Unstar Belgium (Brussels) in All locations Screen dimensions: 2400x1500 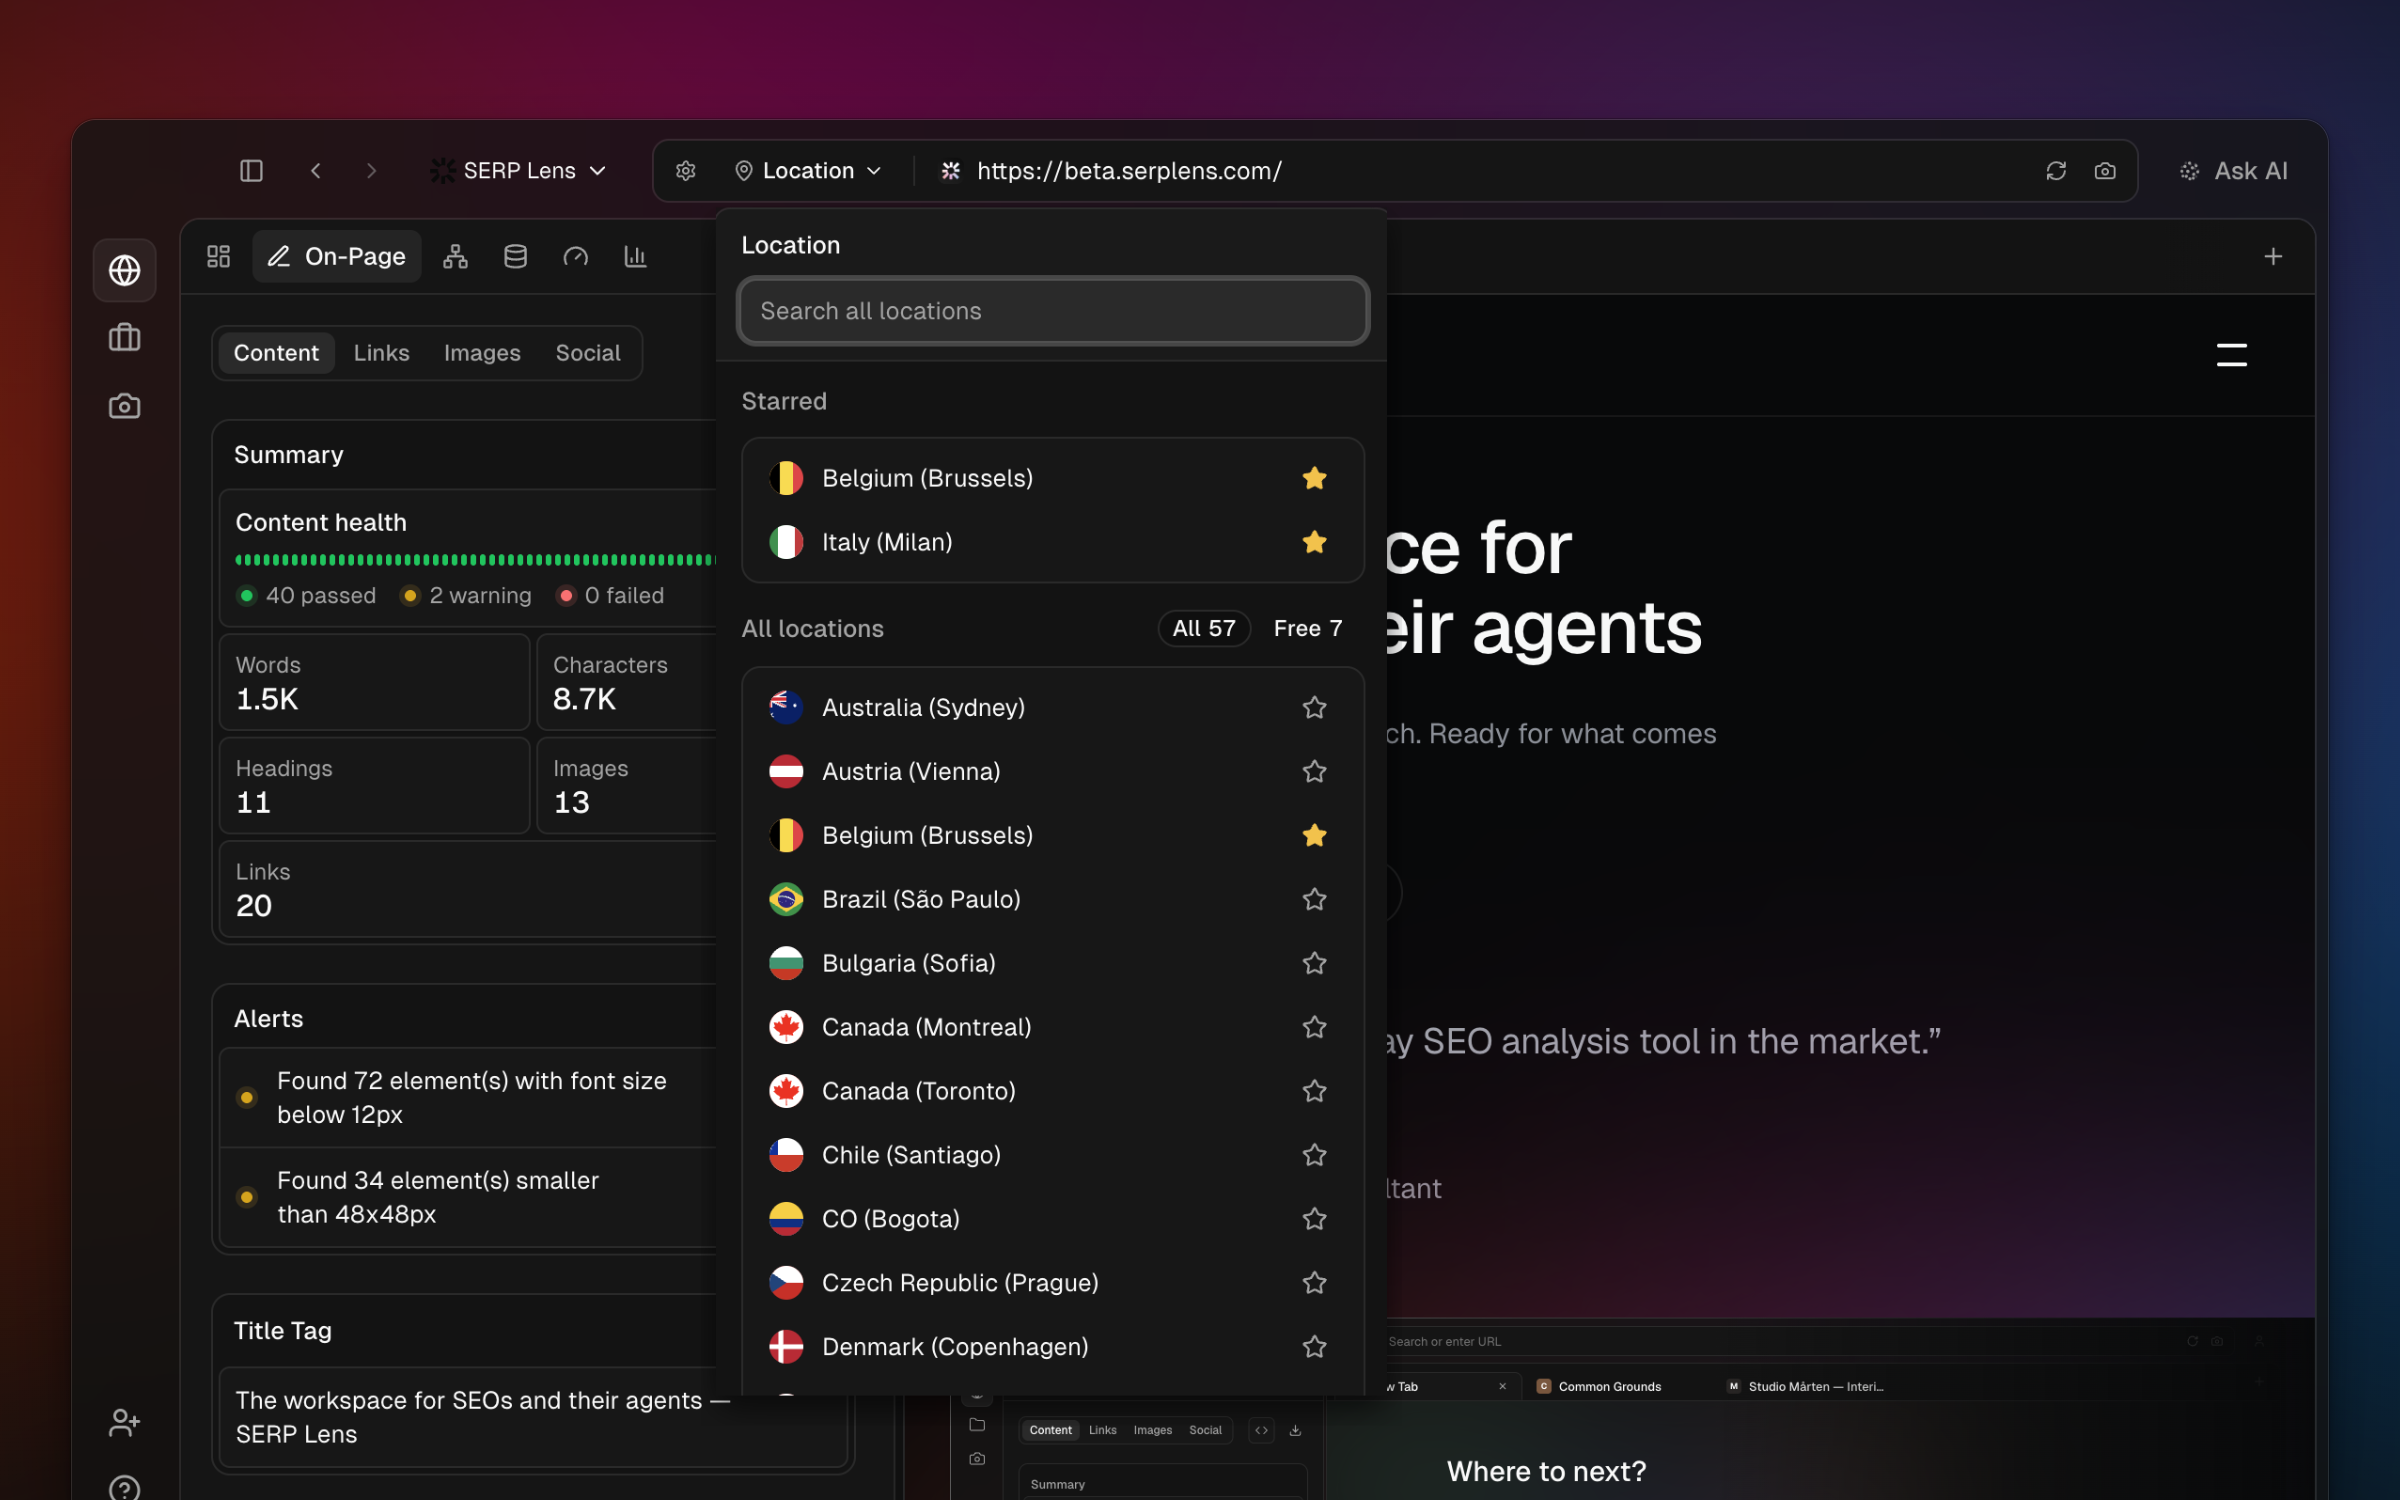[x=1314, y=835]
